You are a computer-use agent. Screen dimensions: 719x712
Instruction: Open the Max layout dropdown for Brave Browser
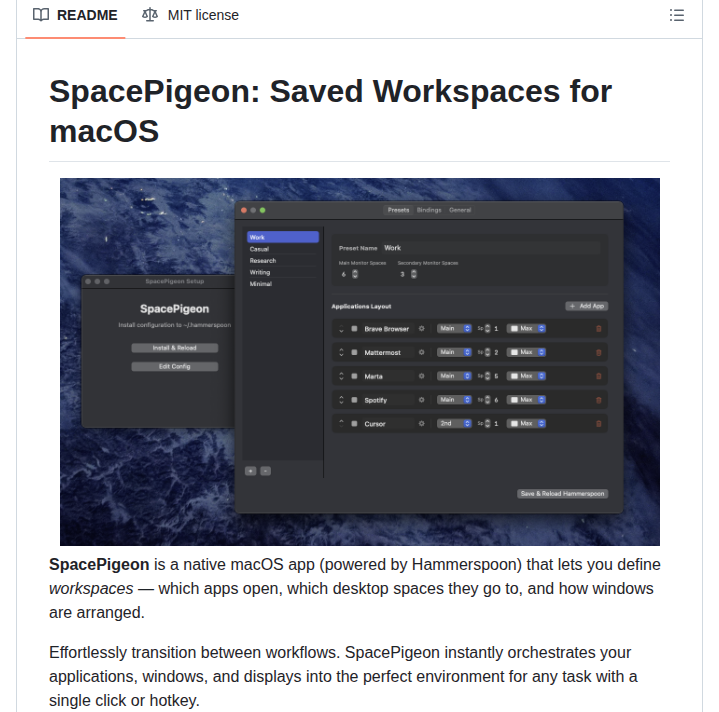tap(526, 328)
